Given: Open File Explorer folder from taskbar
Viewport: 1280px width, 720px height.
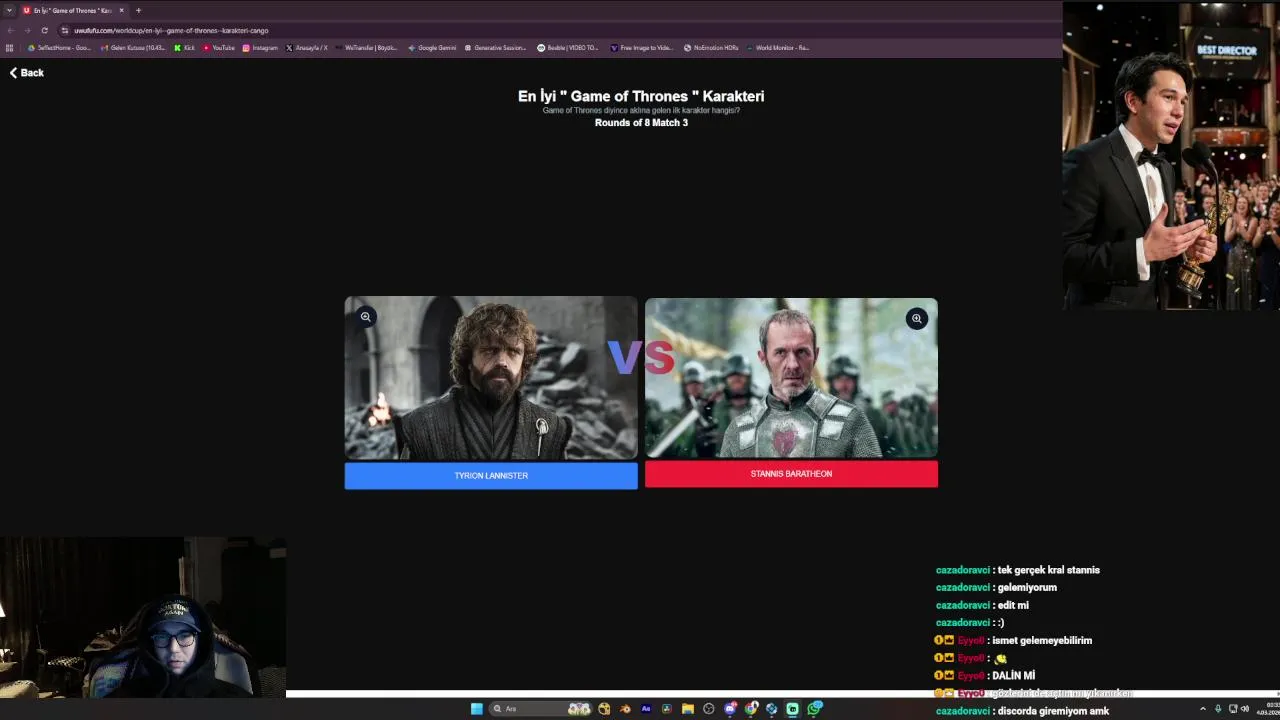Looking at the screenshot, I should point(688,709).
